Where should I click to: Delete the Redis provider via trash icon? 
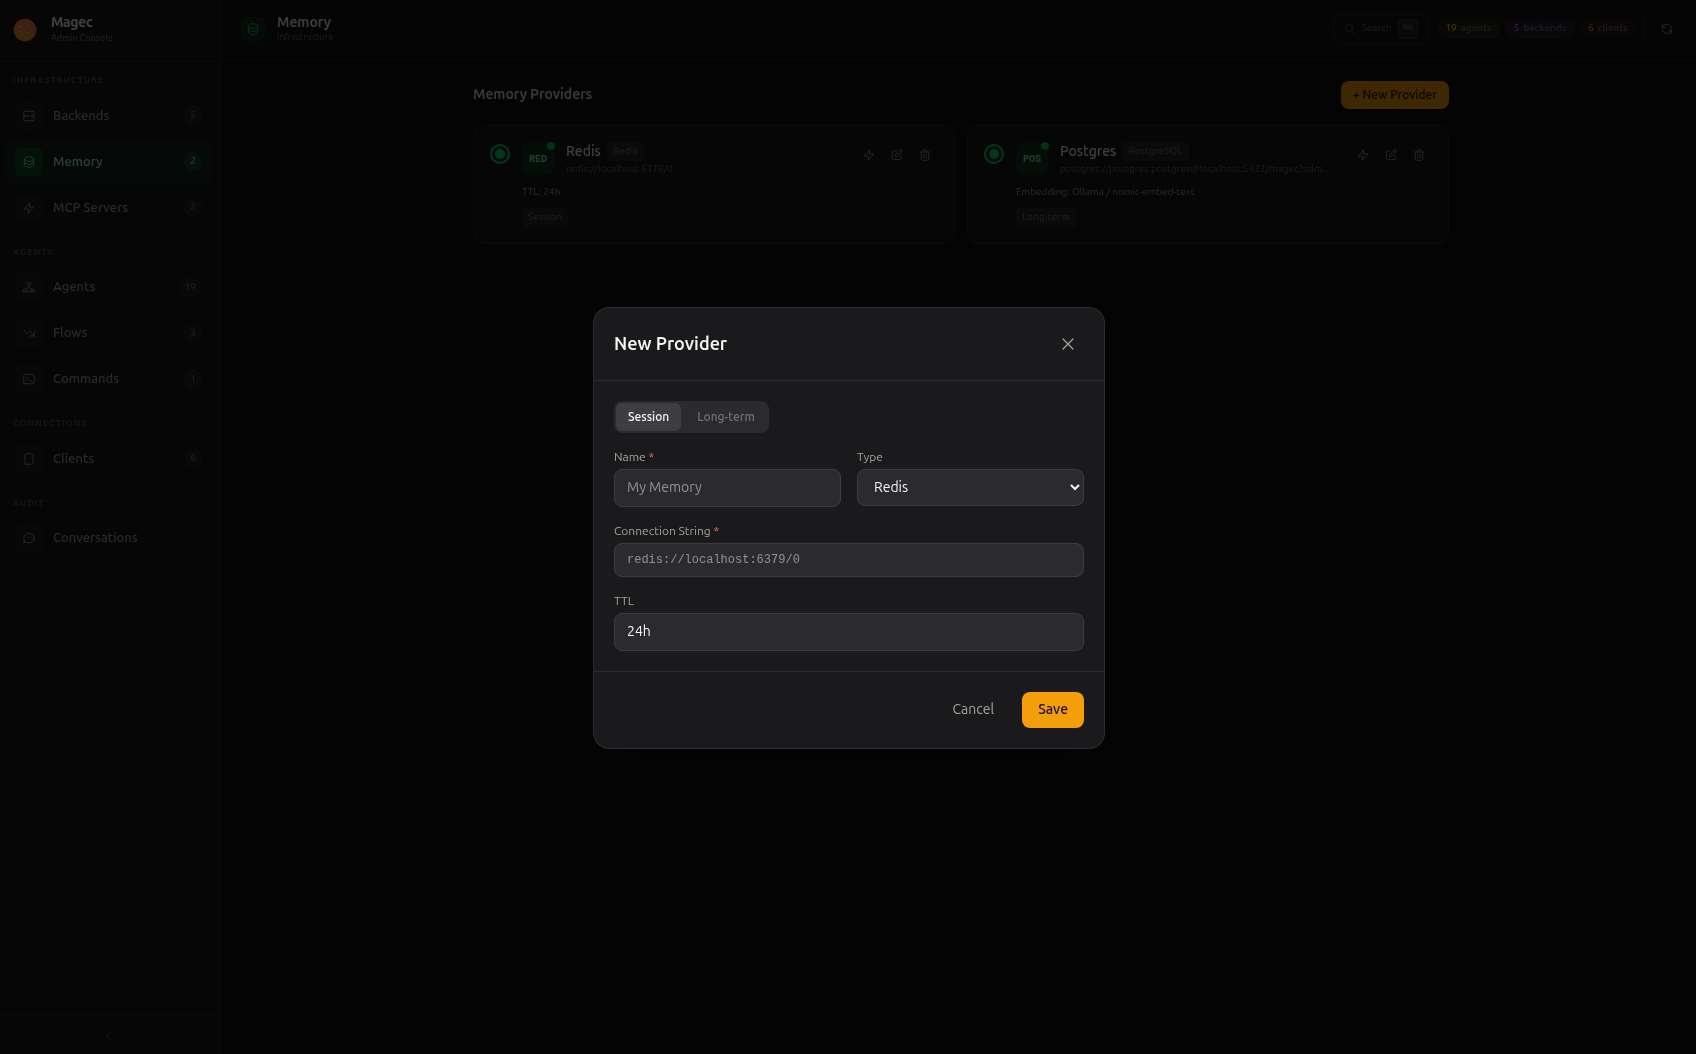tap(924, 155)
